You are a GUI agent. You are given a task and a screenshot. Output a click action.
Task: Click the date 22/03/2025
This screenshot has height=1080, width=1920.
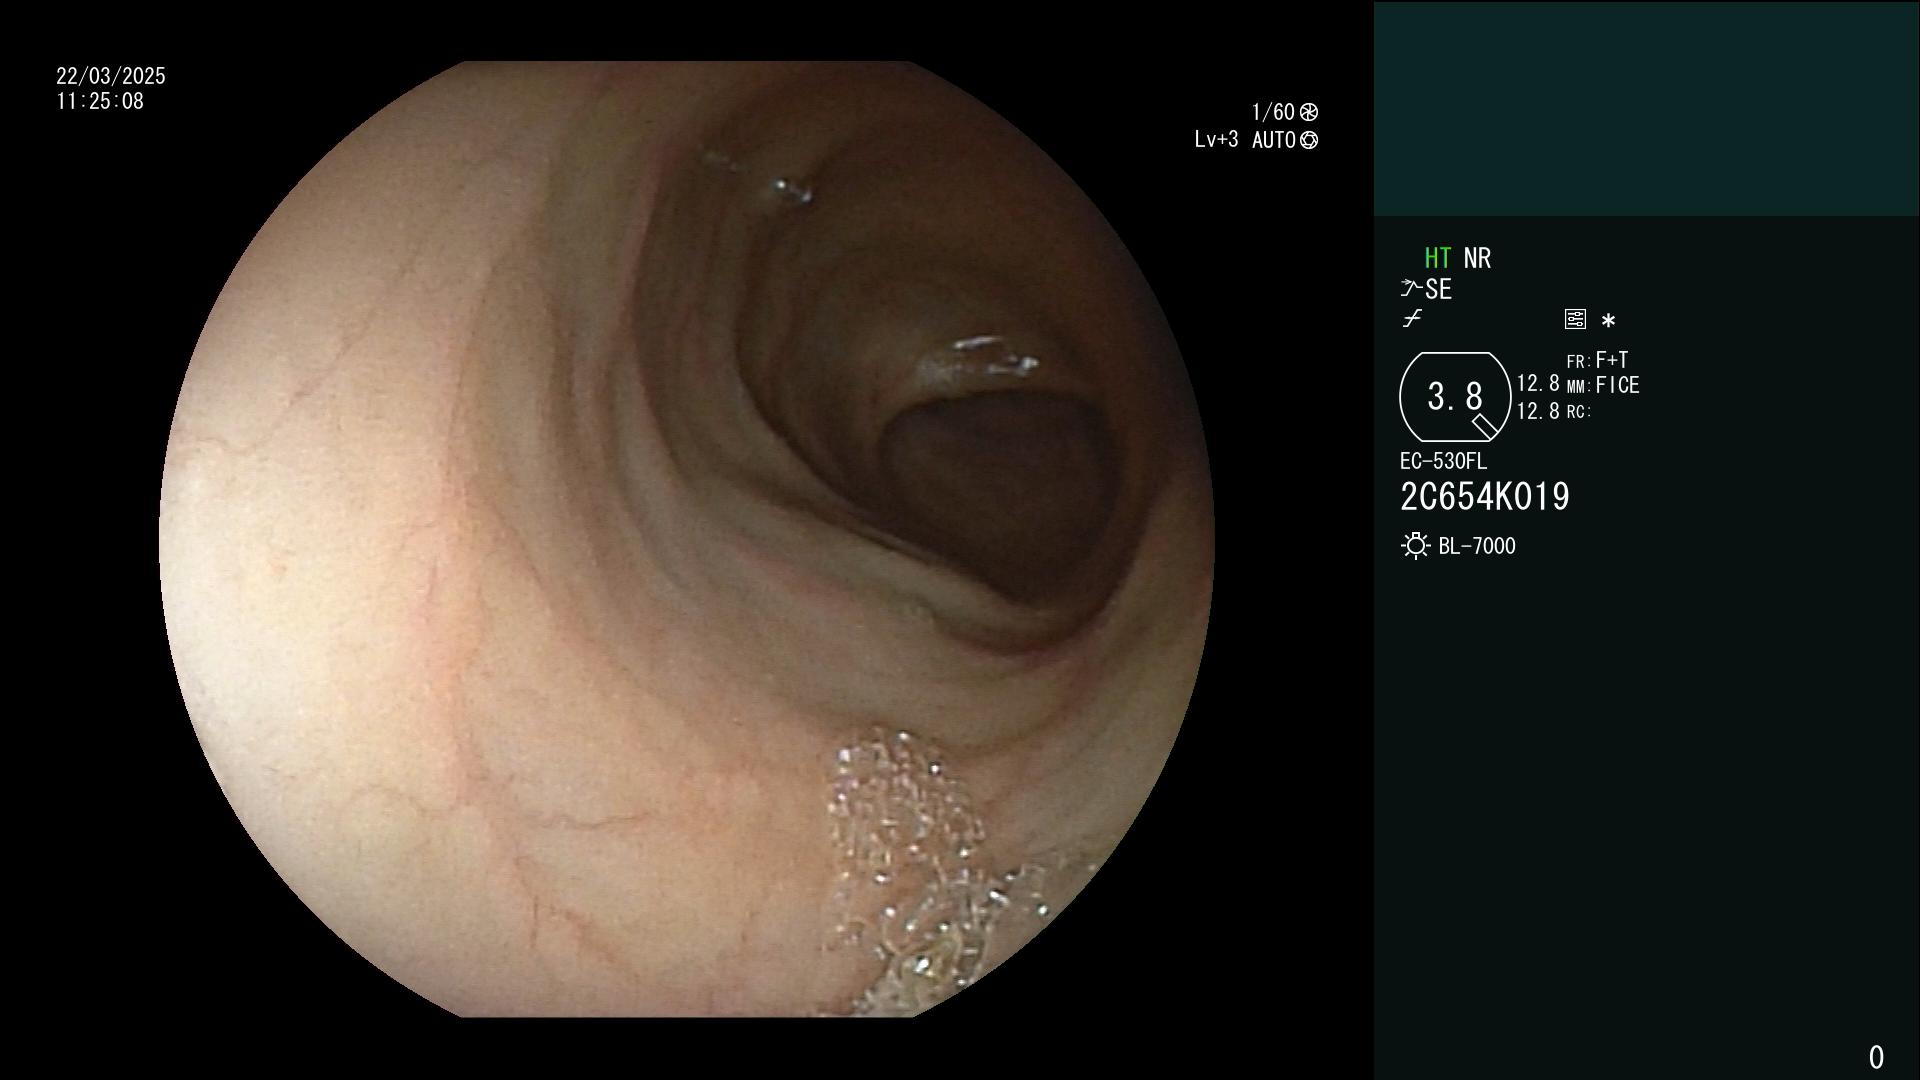[111, 76]
